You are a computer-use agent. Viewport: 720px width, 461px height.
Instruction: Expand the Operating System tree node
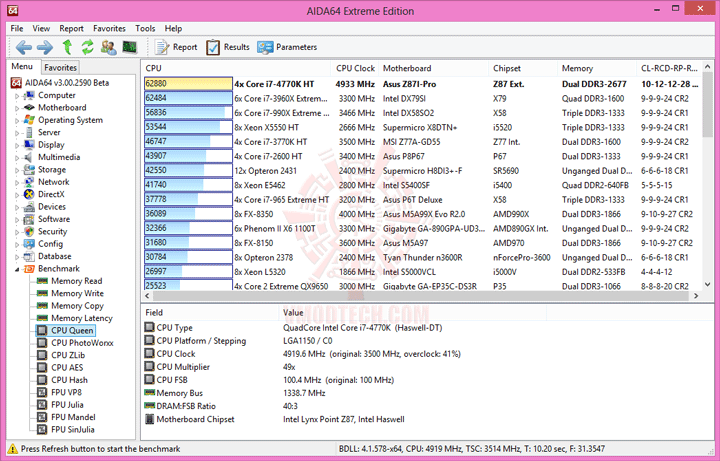(x=17, y=121)
